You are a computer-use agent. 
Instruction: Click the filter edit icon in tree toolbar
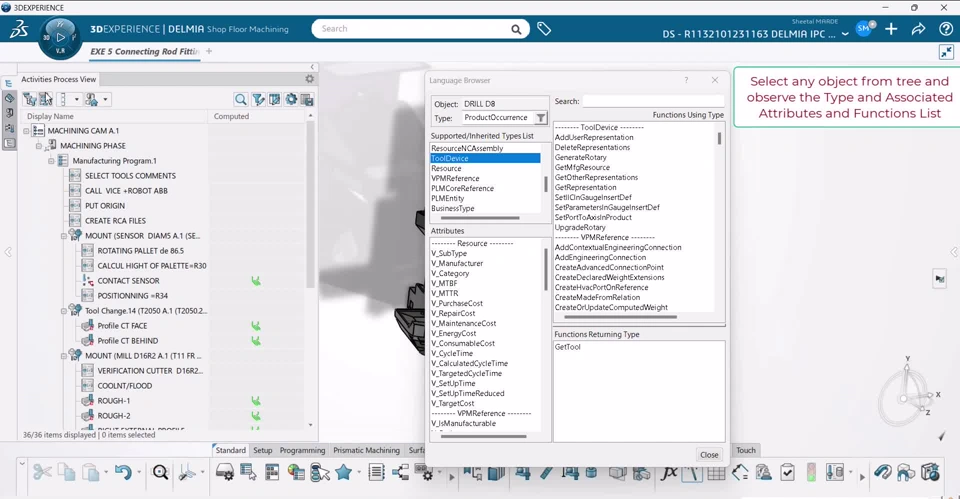pyautogui.click(x=258, y=99)
